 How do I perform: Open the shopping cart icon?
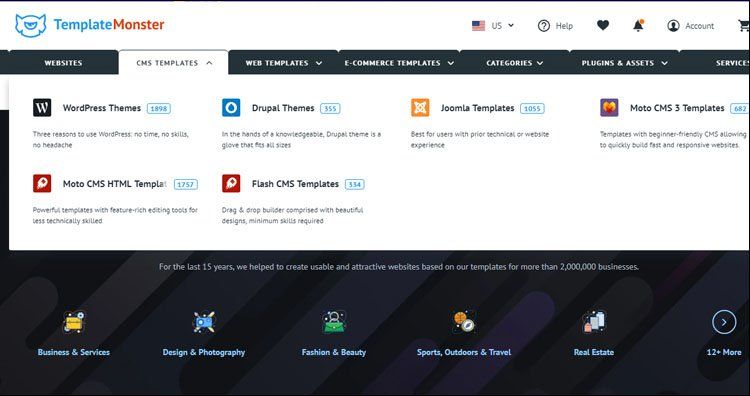(744, 26)
